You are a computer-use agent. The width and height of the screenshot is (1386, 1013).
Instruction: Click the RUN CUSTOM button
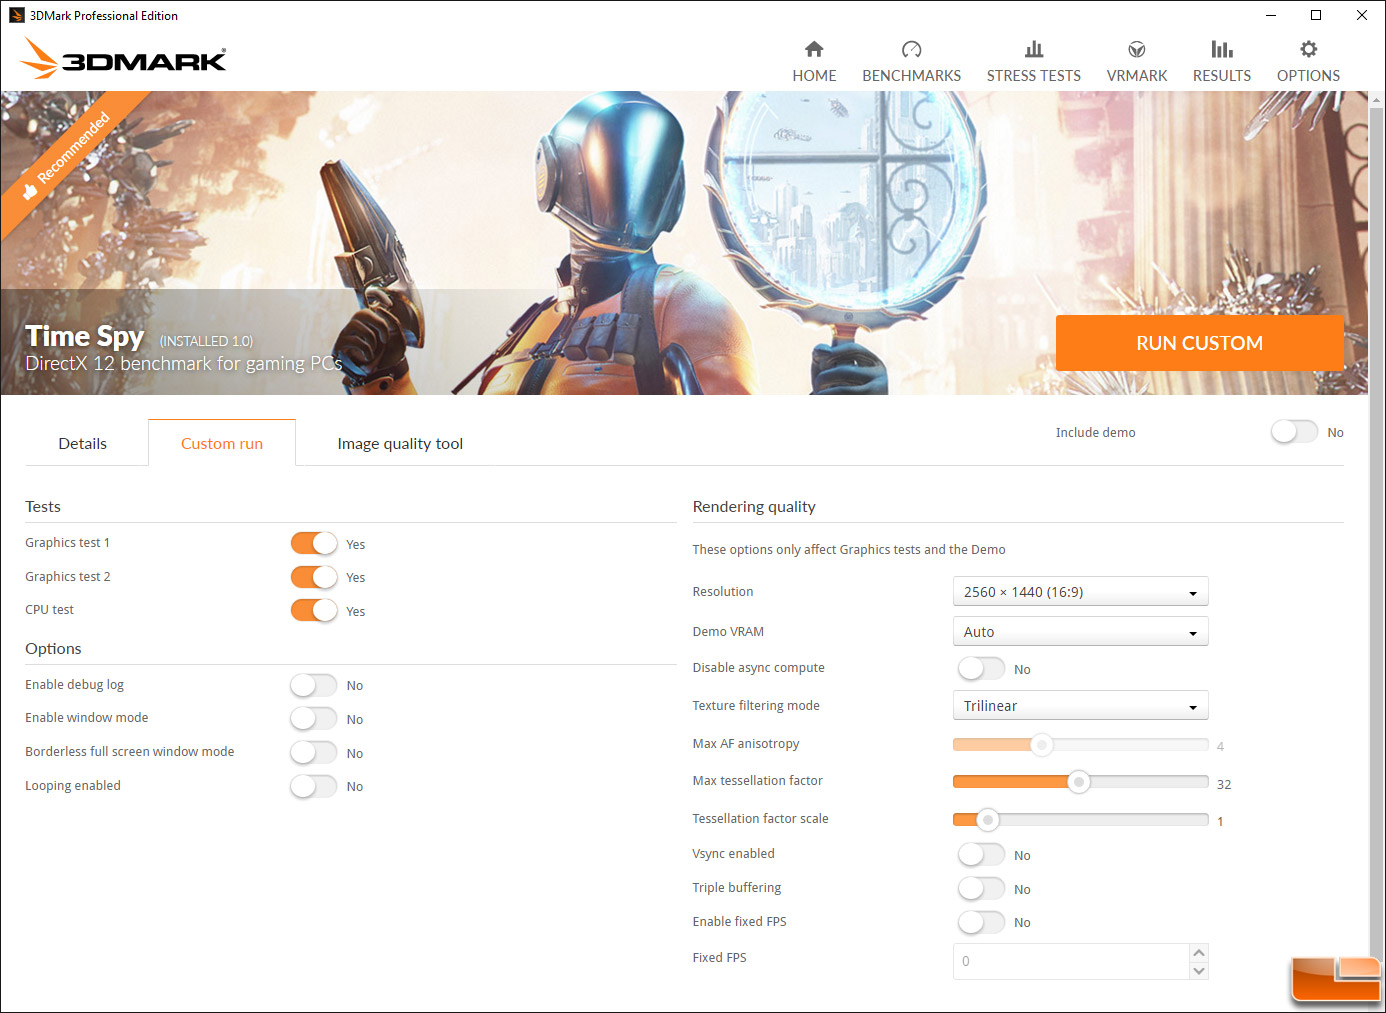coord(1199,343)
